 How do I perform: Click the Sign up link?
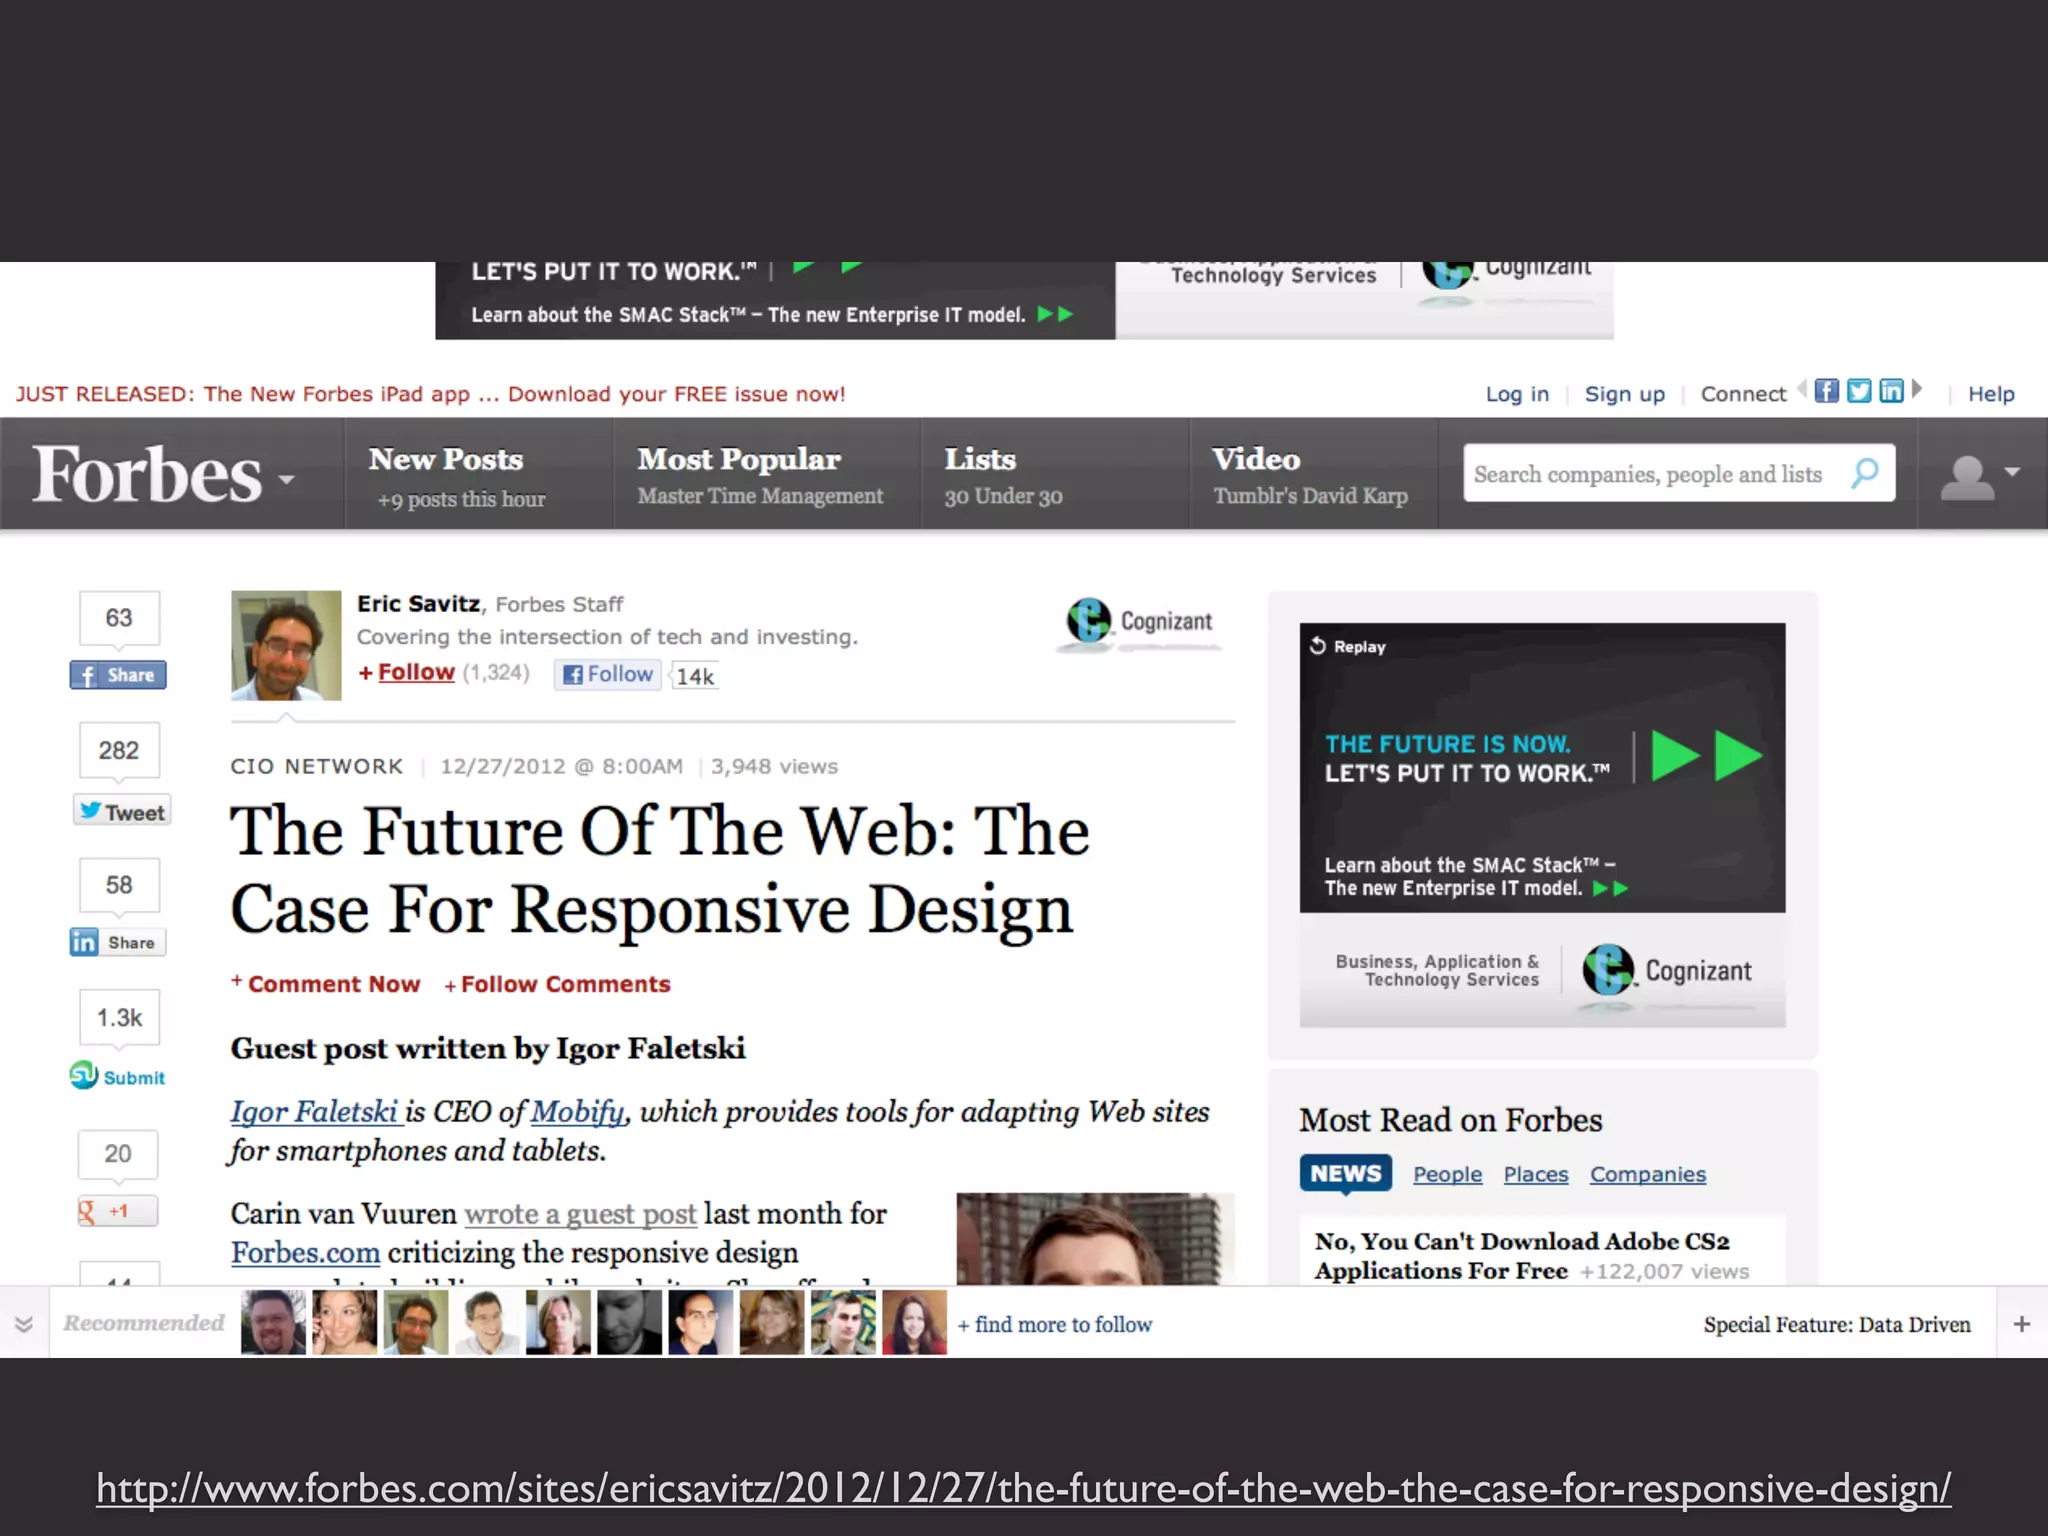[x=1625, y=394]
